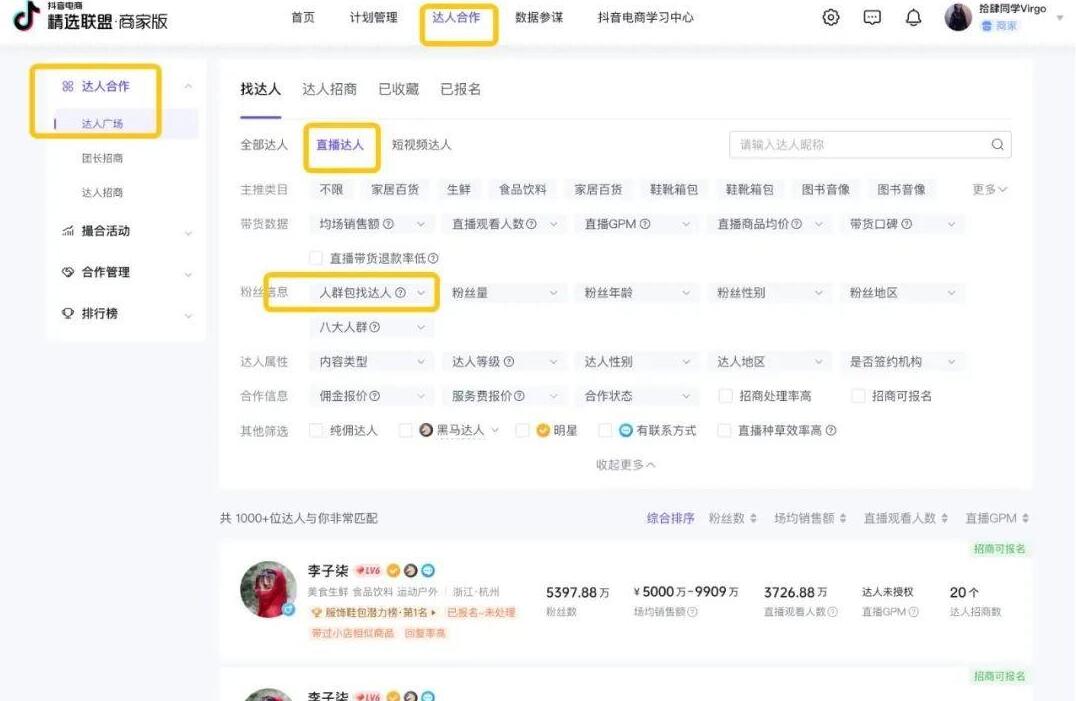Open the 粉丝性别 dropdown
This screenshot has width=1076, height=701.
(769, 293)
